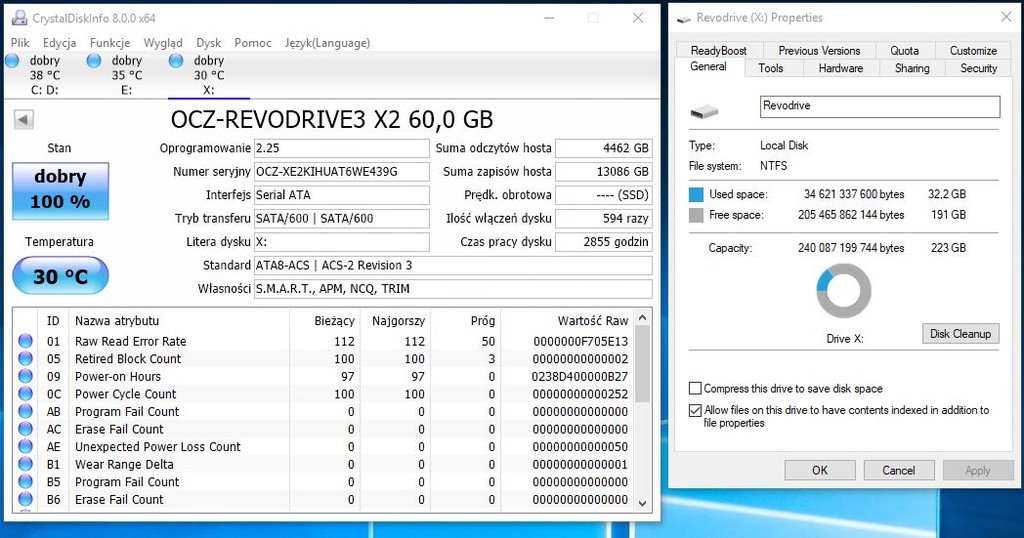The height and width of the screenshot is (538, 1024).
Task: Switch to the Tools tab
Action: click(x=771, y=68)
